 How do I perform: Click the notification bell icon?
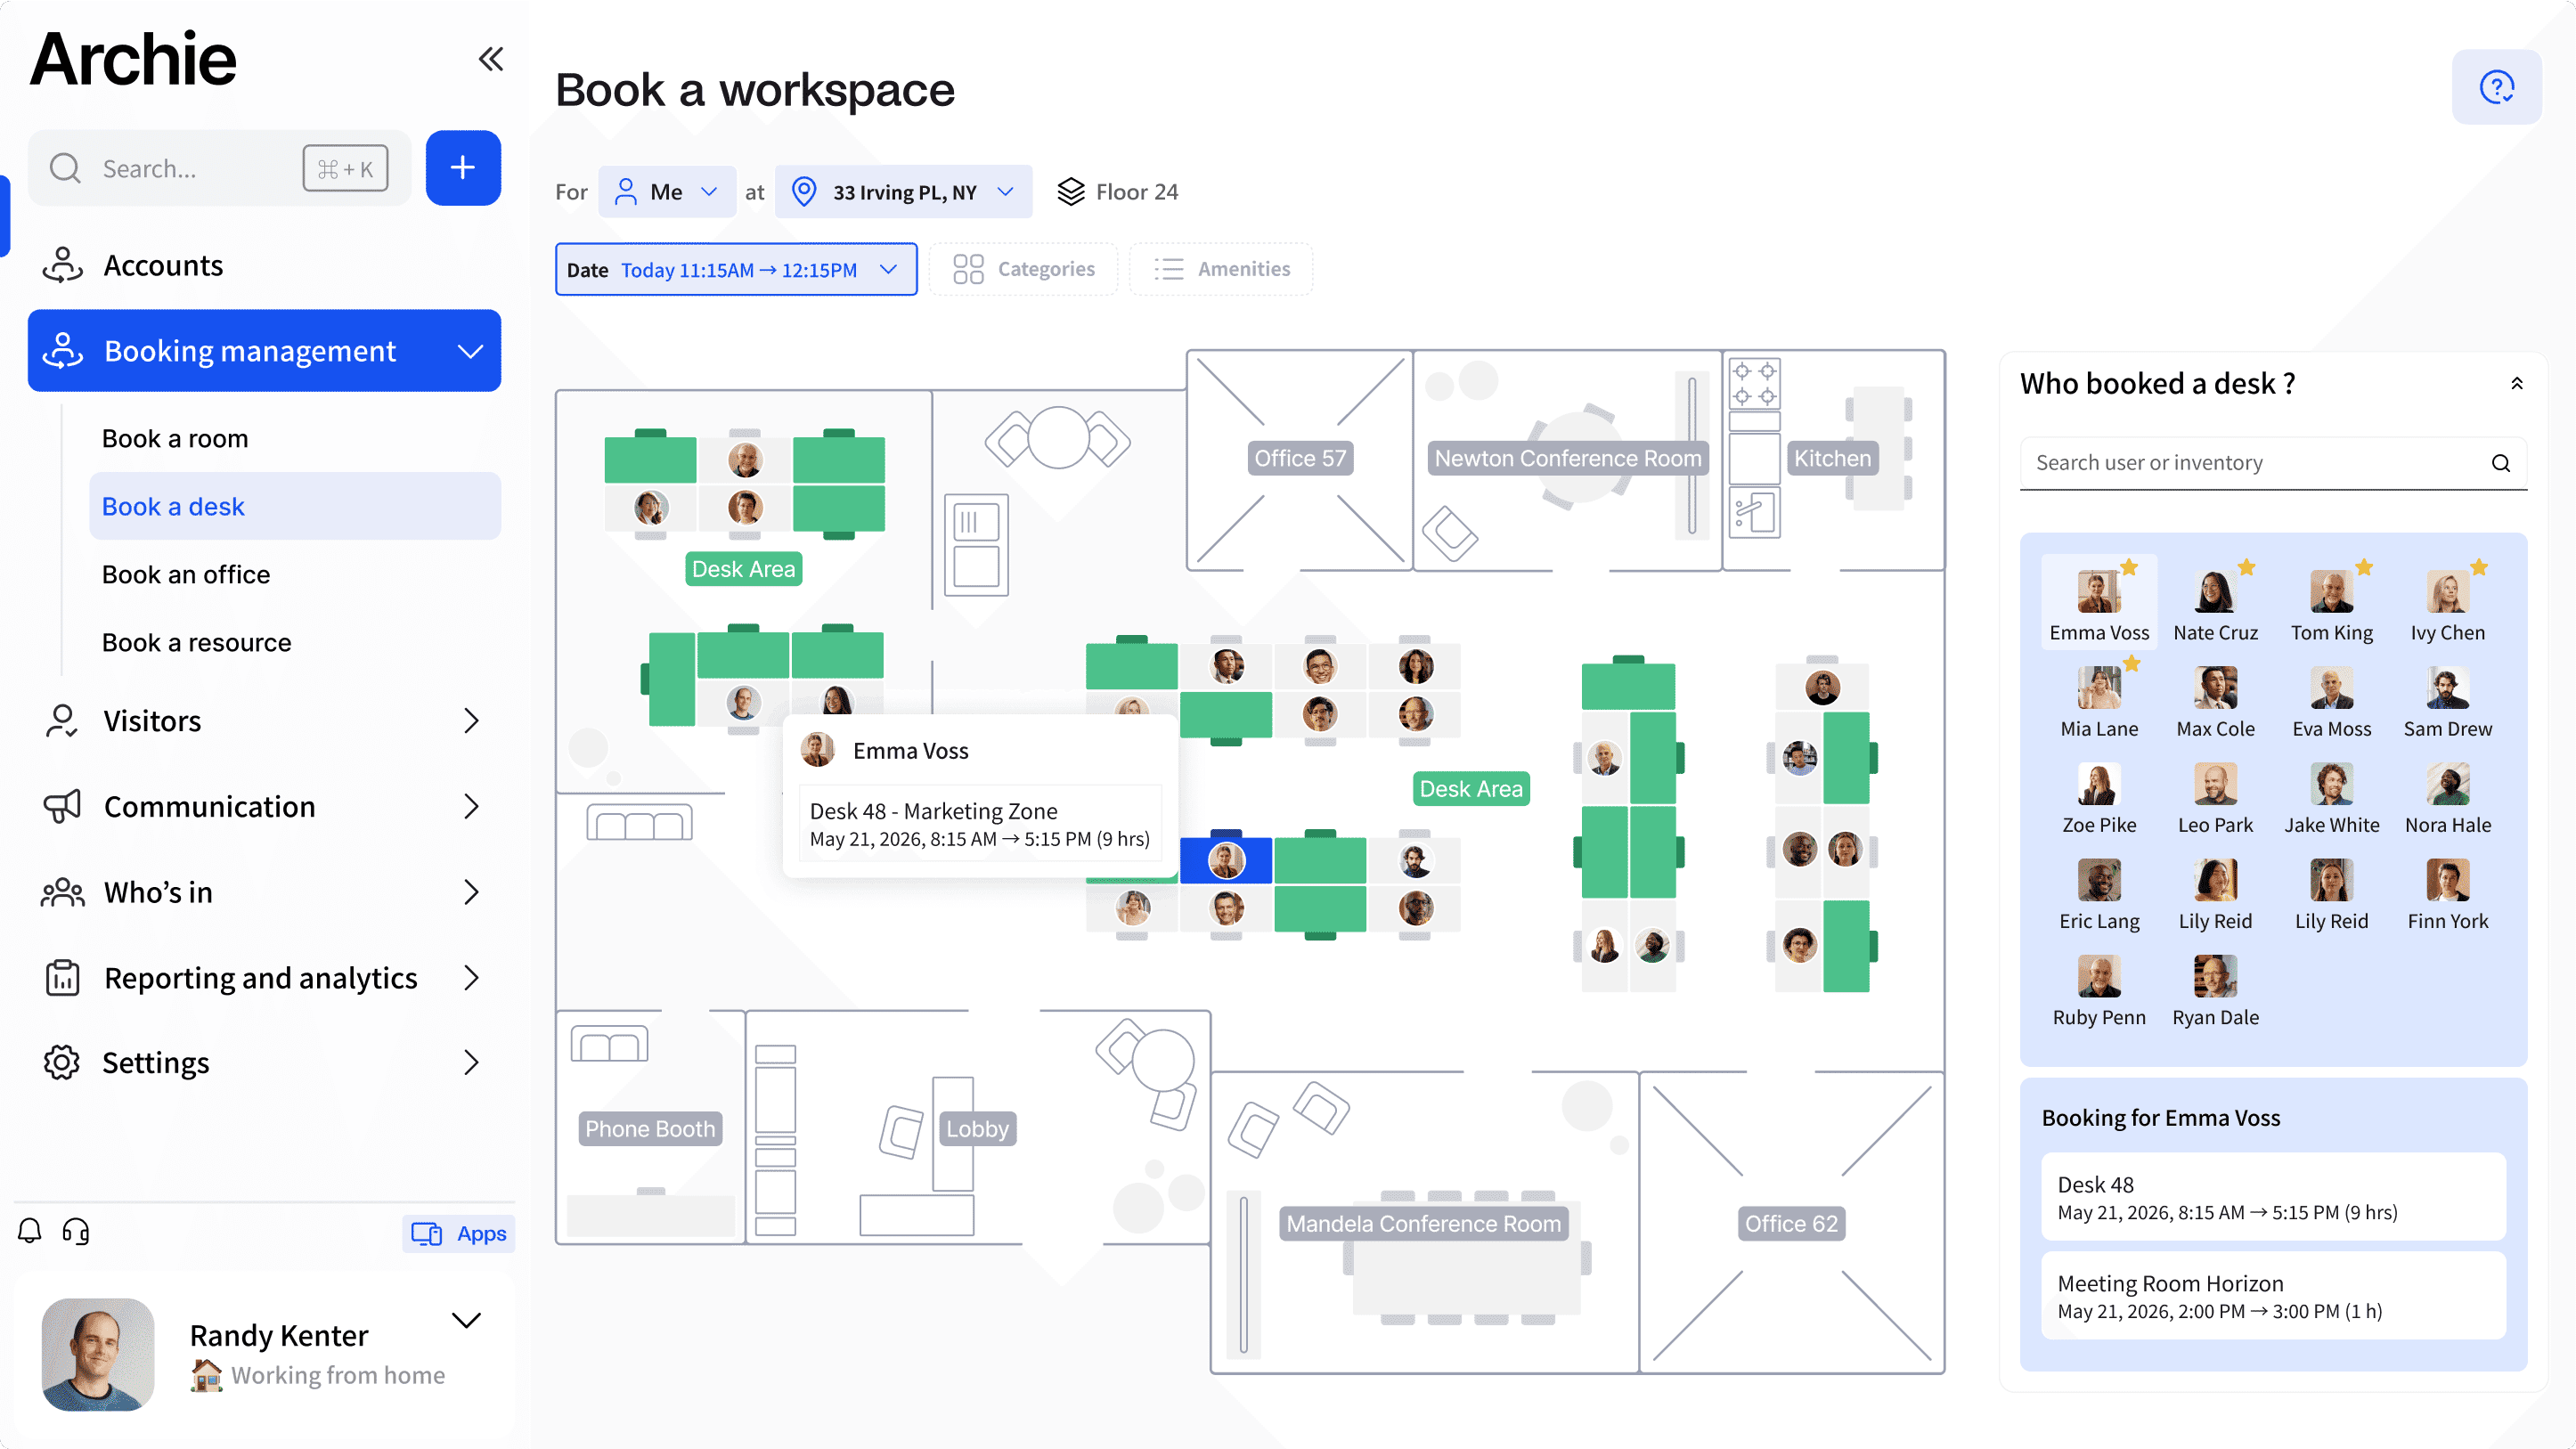(30, 1231)
